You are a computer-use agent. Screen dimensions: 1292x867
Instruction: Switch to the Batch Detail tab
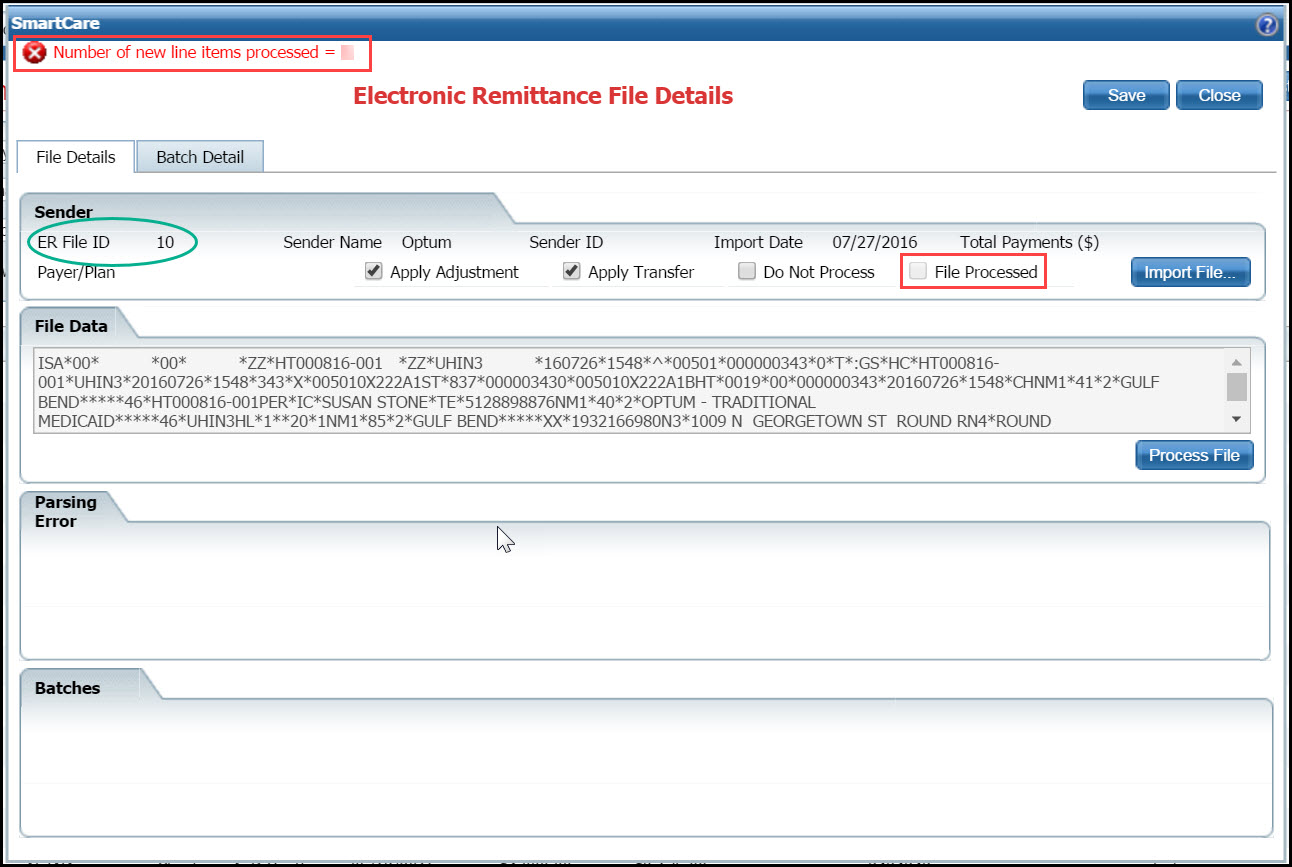[x=199, y=156]
